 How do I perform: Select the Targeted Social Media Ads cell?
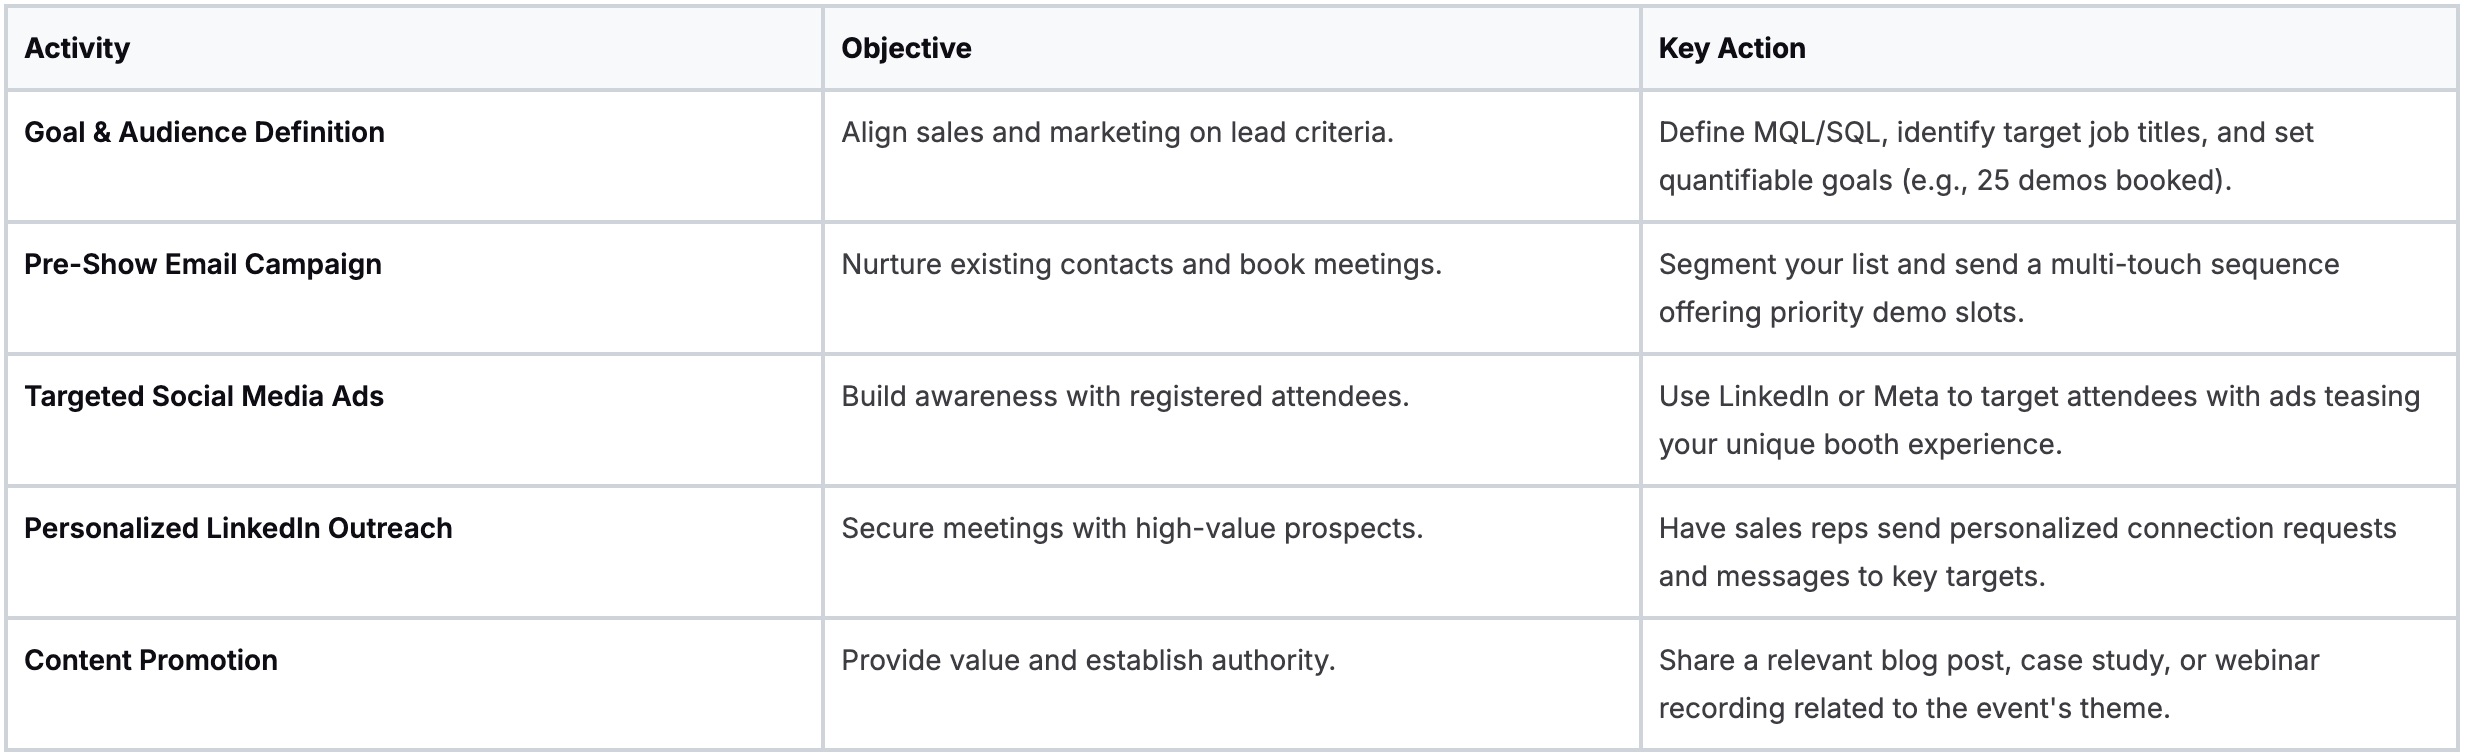point(415,420)
